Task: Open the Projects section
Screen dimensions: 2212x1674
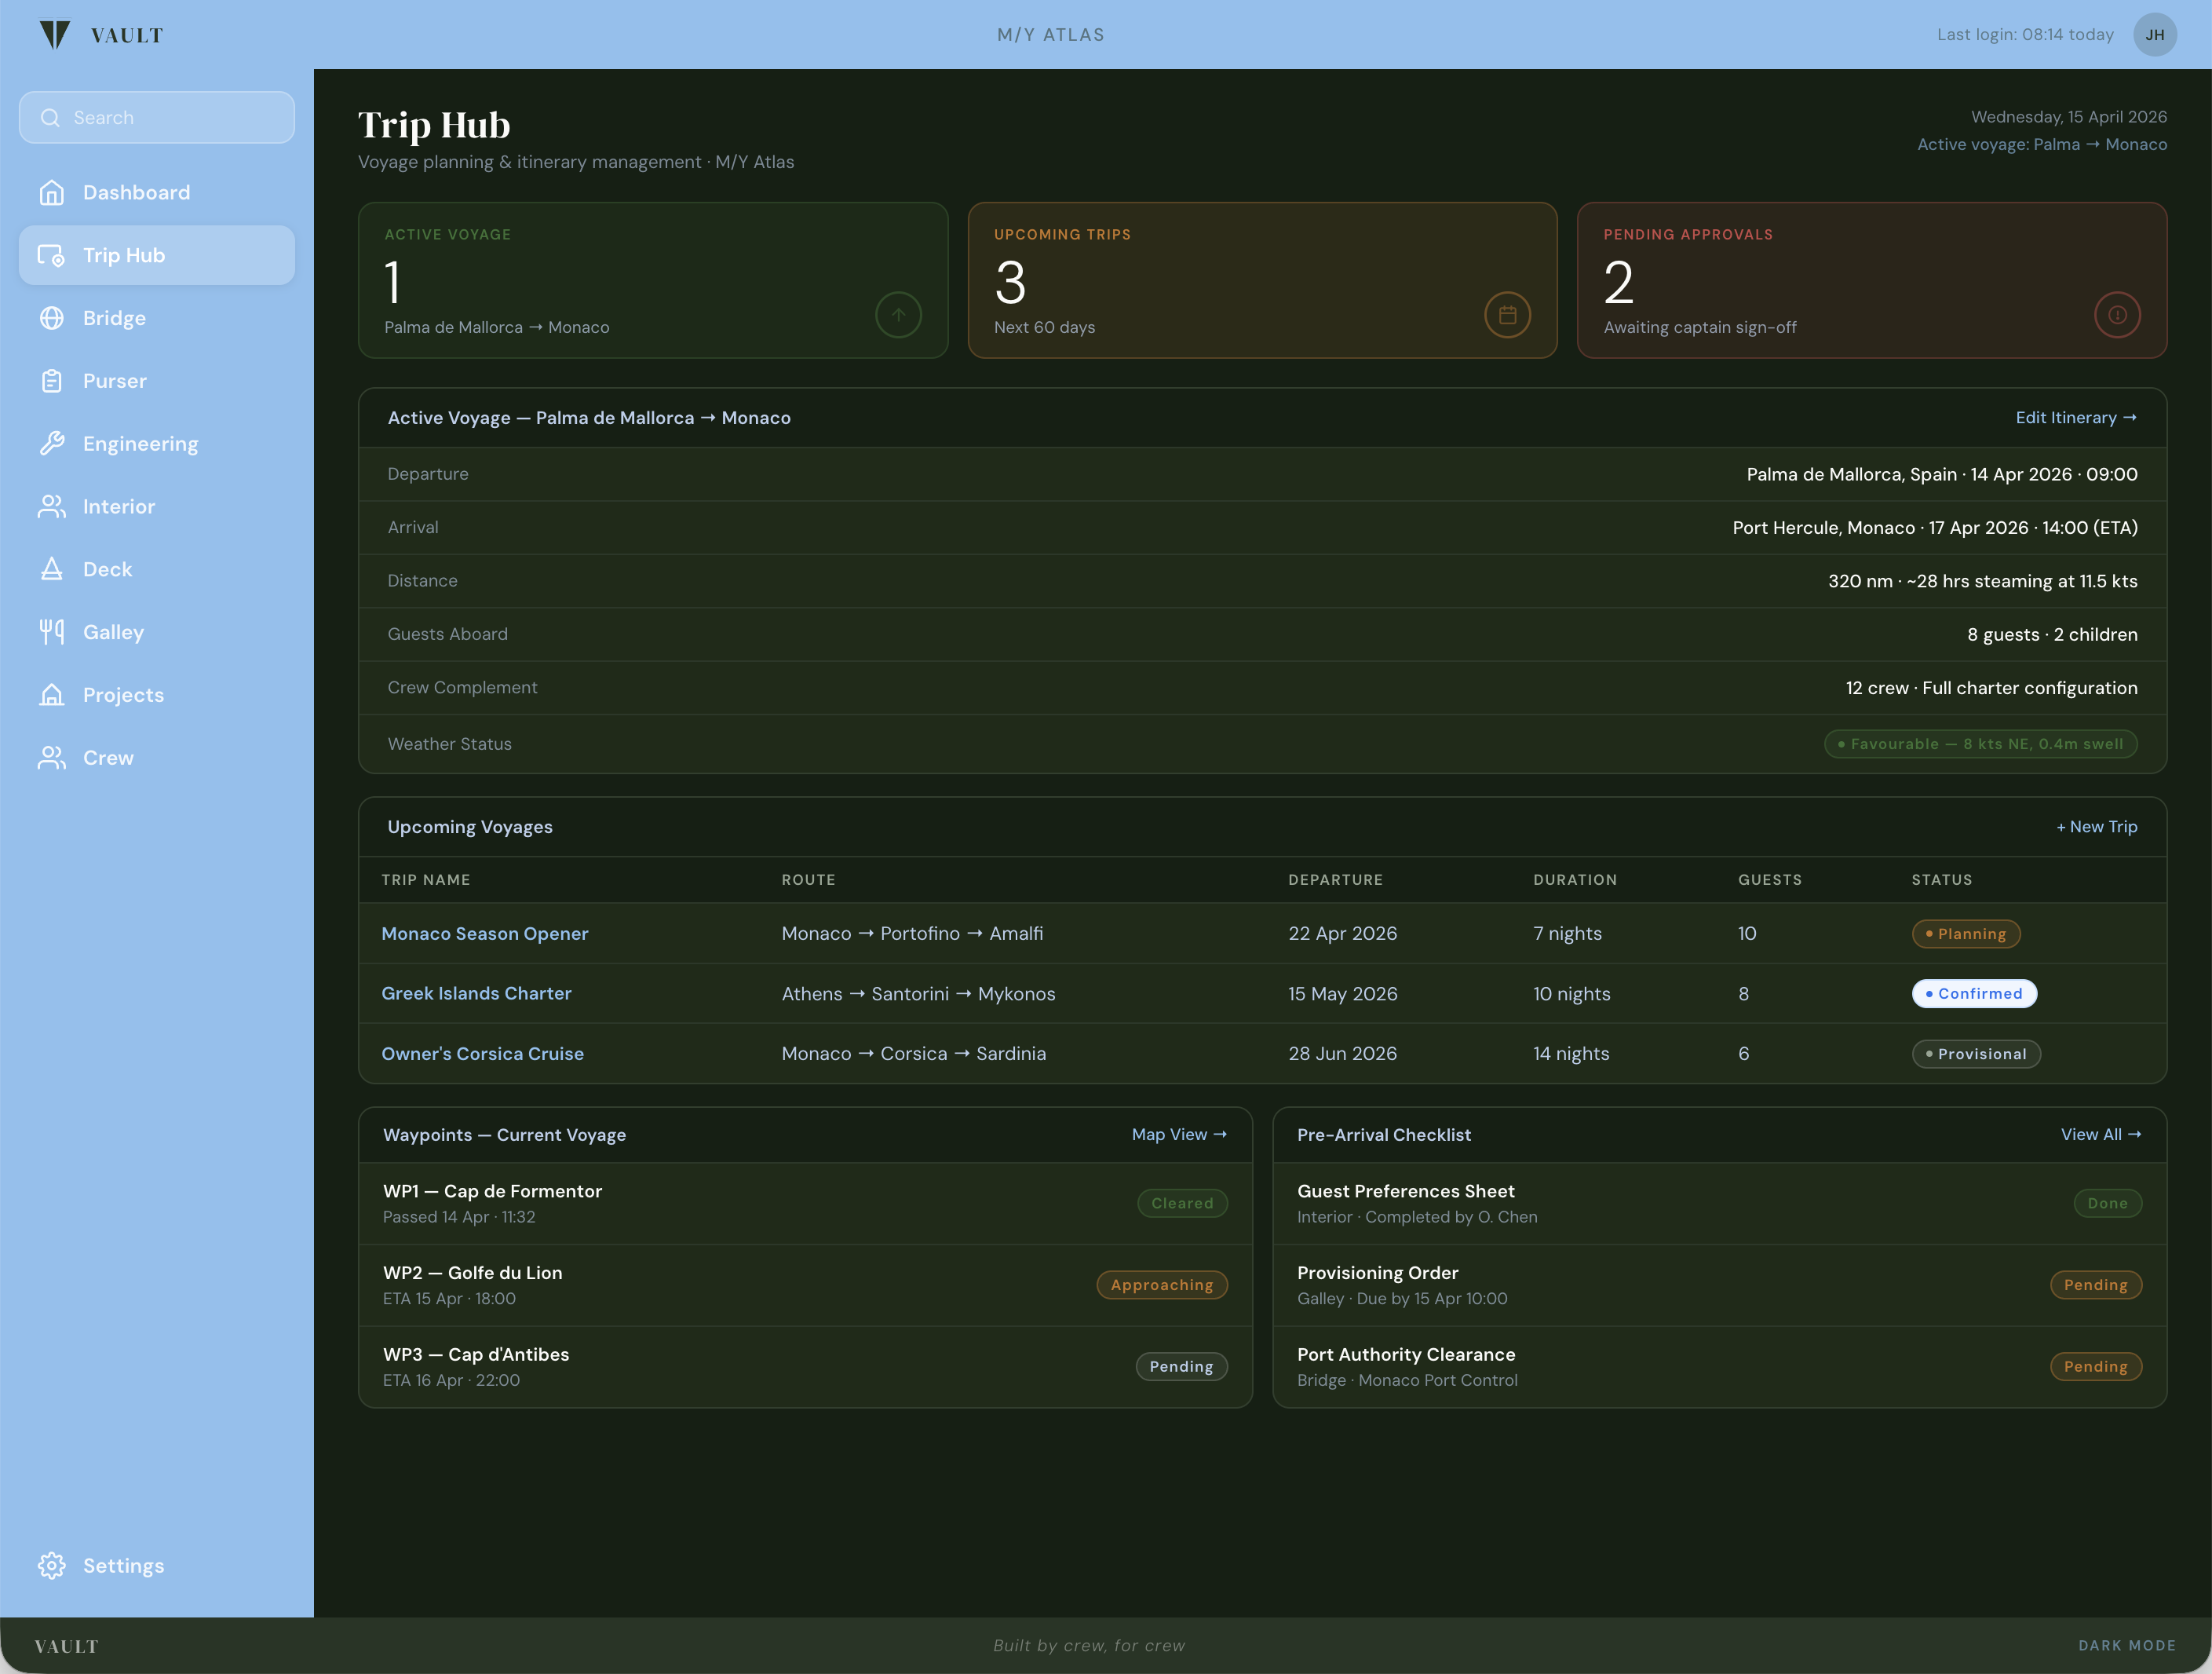Action: (157, 695)
